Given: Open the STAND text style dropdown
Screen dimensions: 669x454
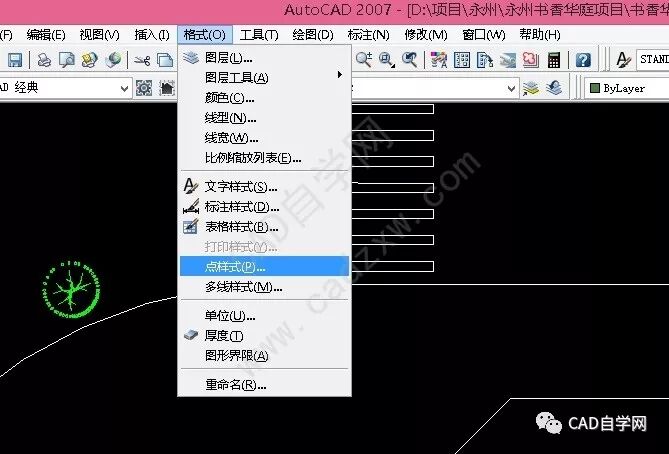Looking at the screenshot, I should click(x=653, y=59).
